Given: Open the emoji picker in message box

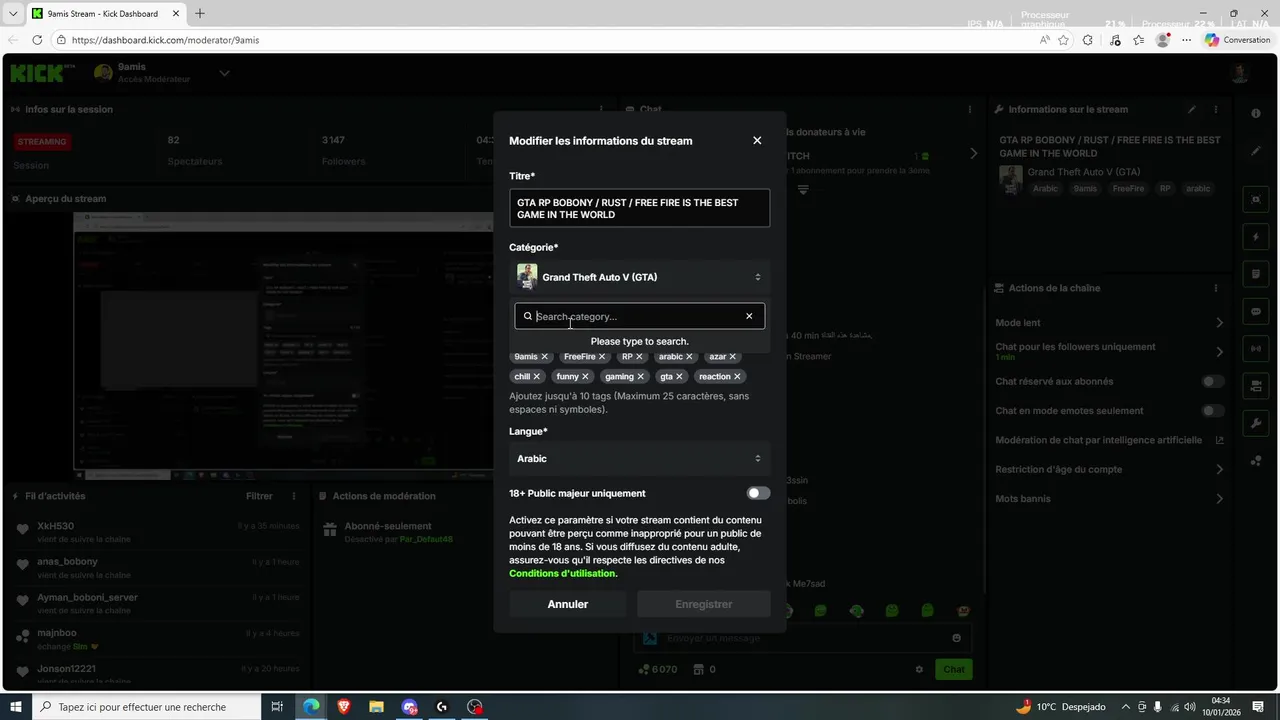Looking at the screenshot, I should pyautogui.click(x=956, y=638).
